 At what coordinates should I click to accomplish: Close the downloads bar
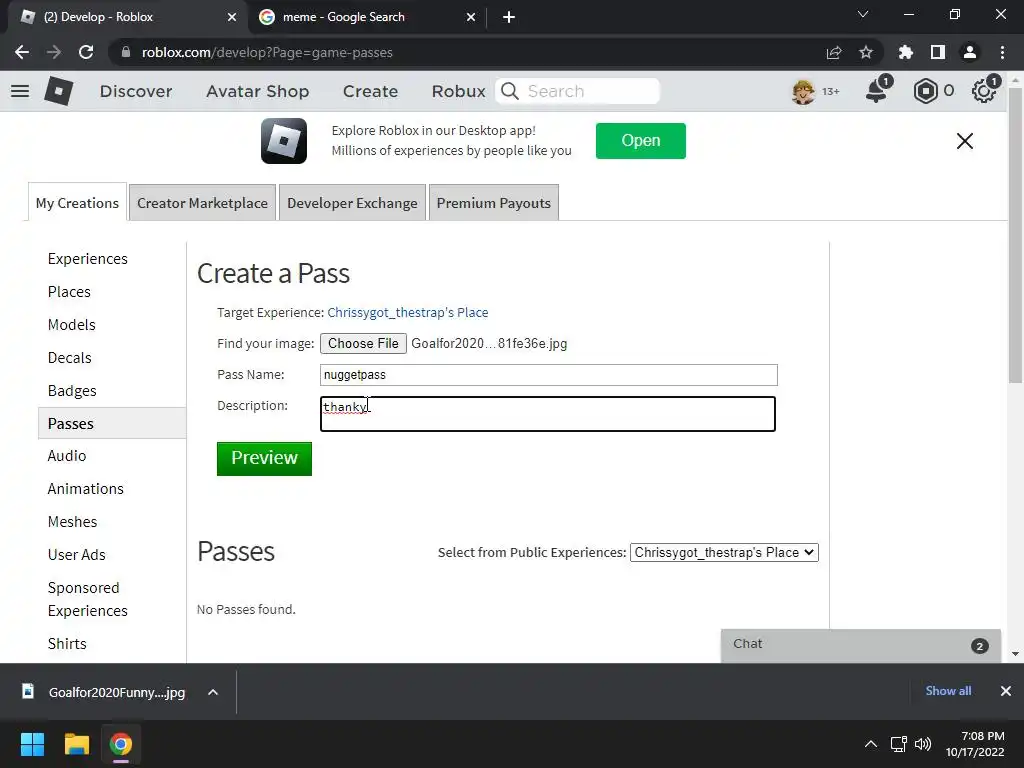pyautogui.click(x=1006, y=691)
